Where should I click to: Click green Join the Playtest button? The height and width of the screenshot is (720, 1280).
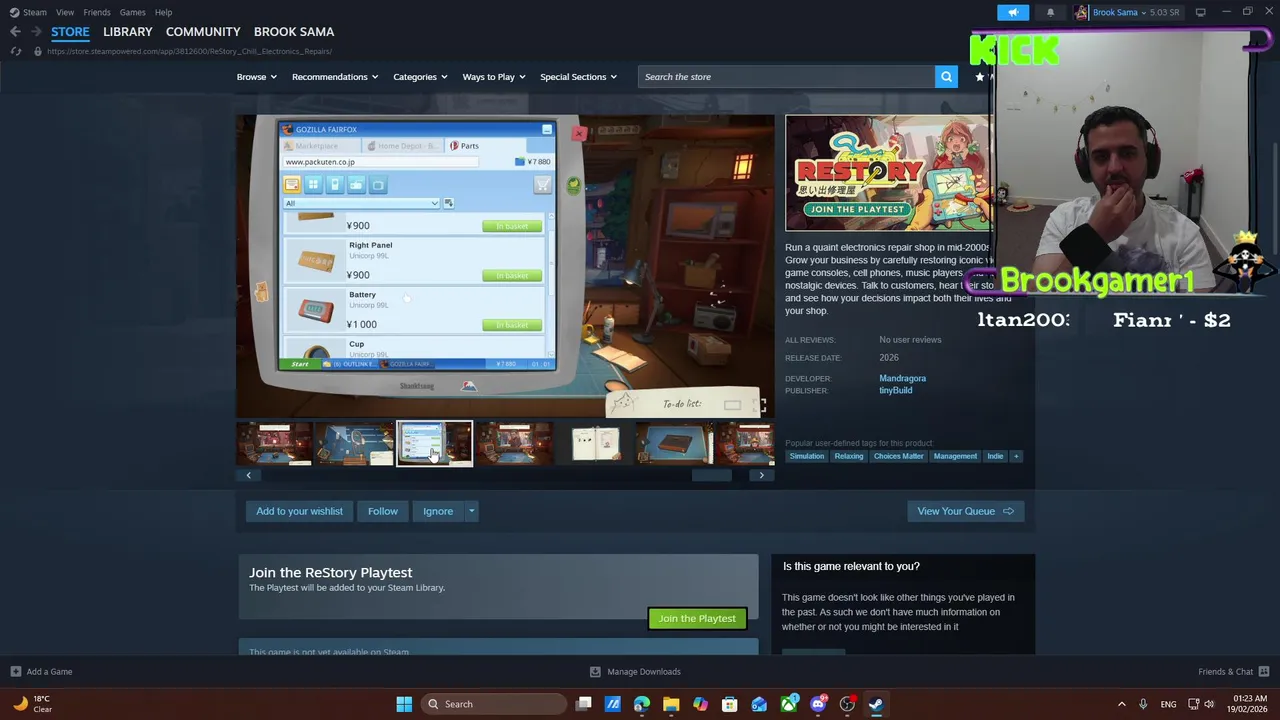pos(697,618)
